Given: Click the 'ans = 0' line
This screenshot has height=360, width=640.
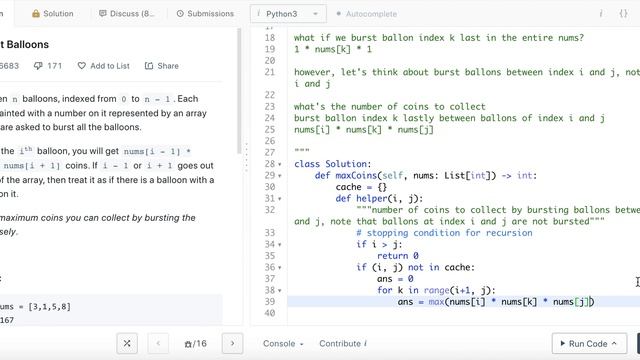Looking at the screenshot, I should [x=395, y=279].
